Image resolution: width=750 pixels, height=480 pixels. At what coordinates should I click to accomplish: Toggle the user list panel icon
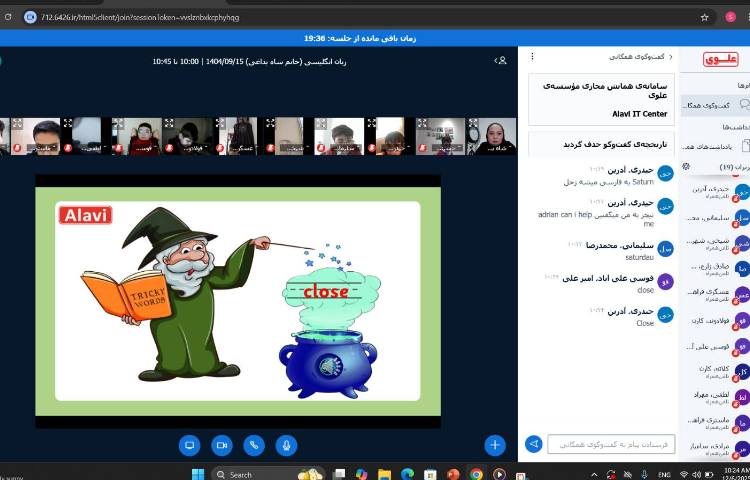(x=501, y=61)
